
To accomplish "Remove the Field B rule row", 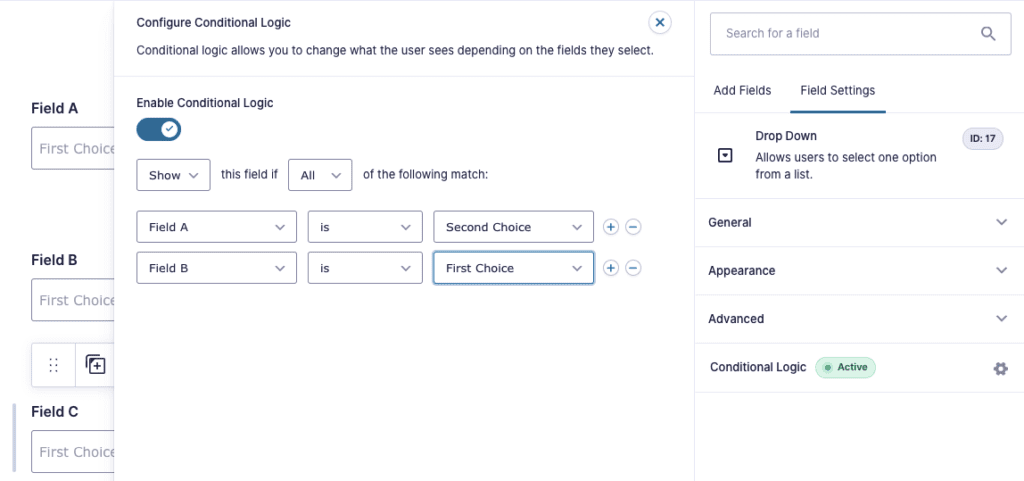I will [633, 268].
